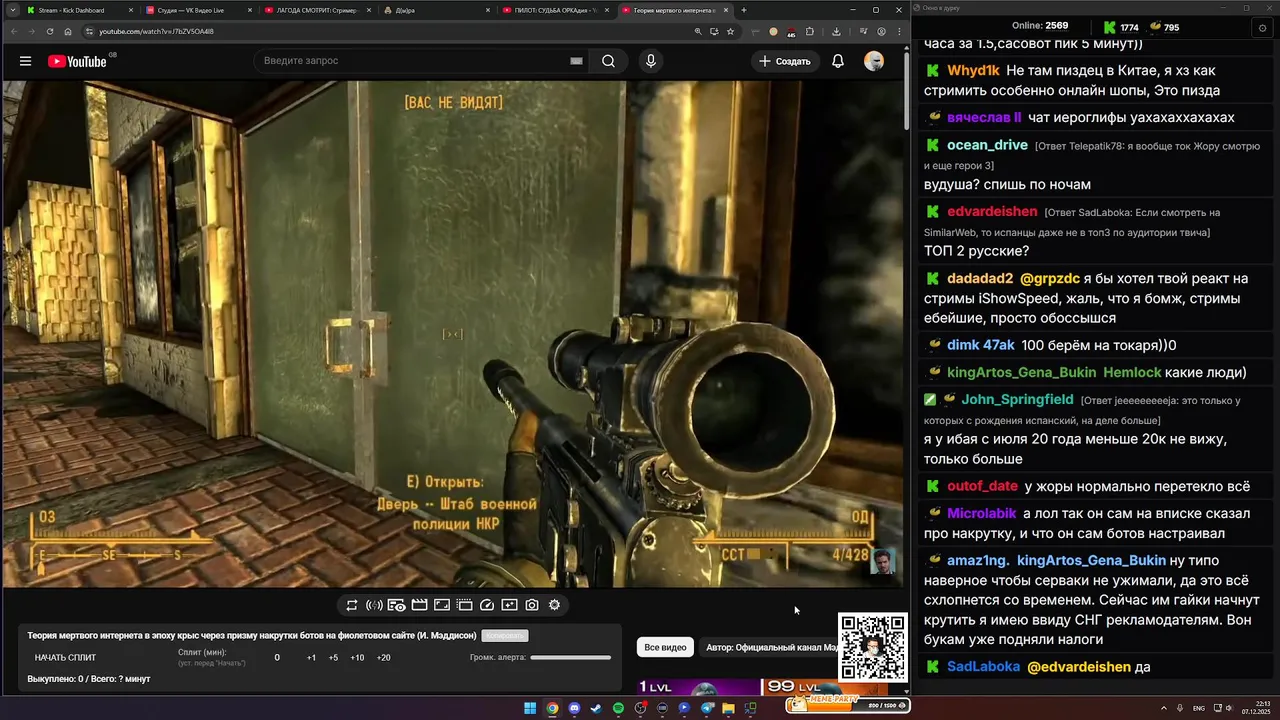Viewport: 1280px width, 720px height.
Task: Click the dashed-frame icon in video toolbar
Action: coord(464,605)
